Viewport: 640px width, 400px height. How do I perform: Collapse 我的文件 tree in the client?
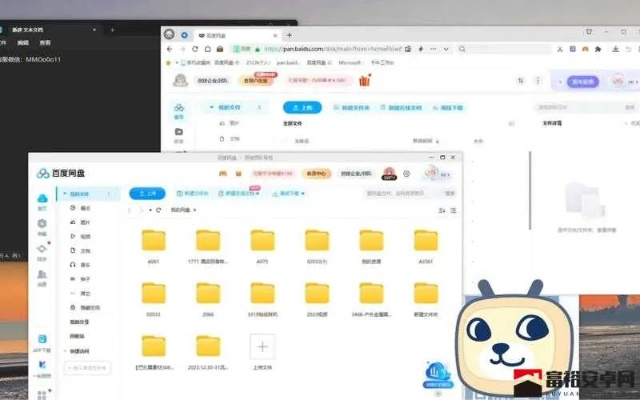tap(65, 193)
